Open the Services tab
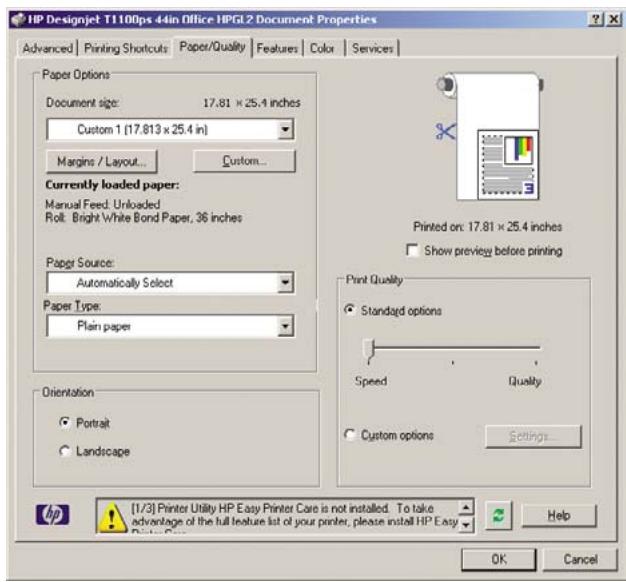 [372, 48]
